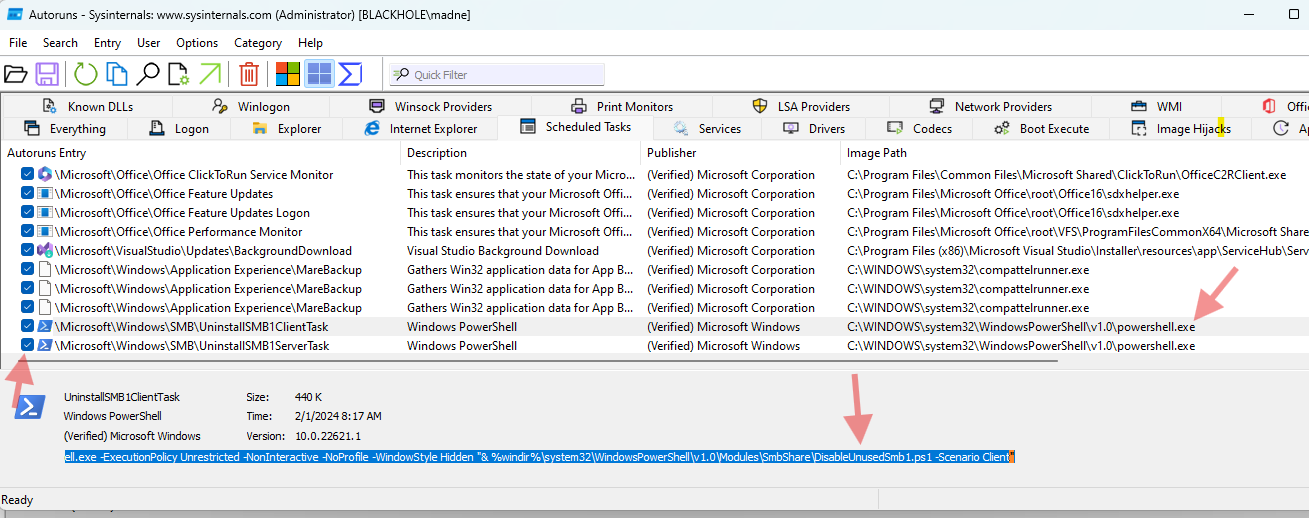Click 'Visual Studio Background Download' description
This screenshot has height=518, width=1309.
click(503, 251)
